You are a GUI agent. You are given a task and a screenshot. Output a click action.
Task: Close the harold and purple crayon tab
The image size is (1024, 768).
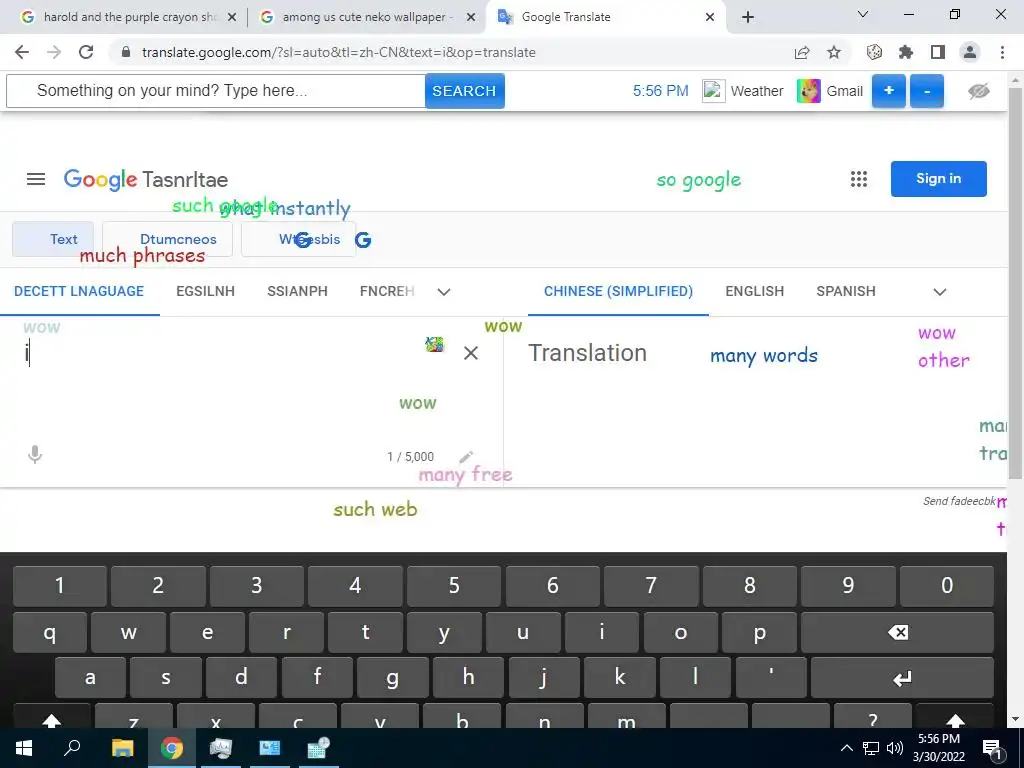coord(232,18)
